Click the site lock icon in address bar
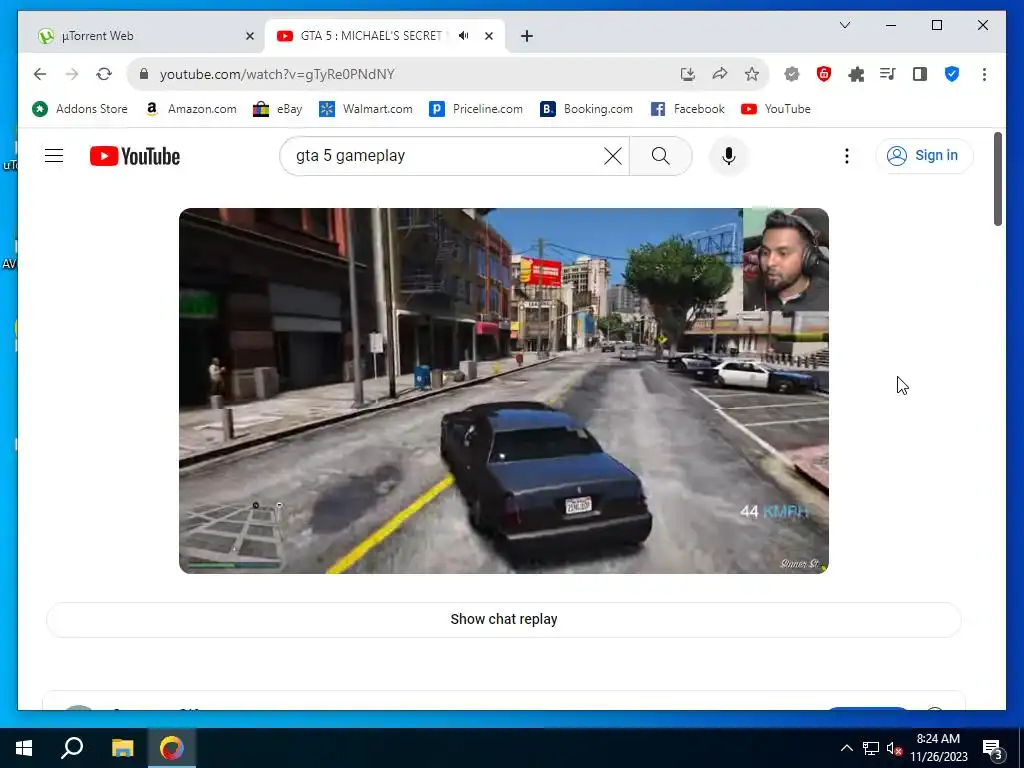 point(144,74)
